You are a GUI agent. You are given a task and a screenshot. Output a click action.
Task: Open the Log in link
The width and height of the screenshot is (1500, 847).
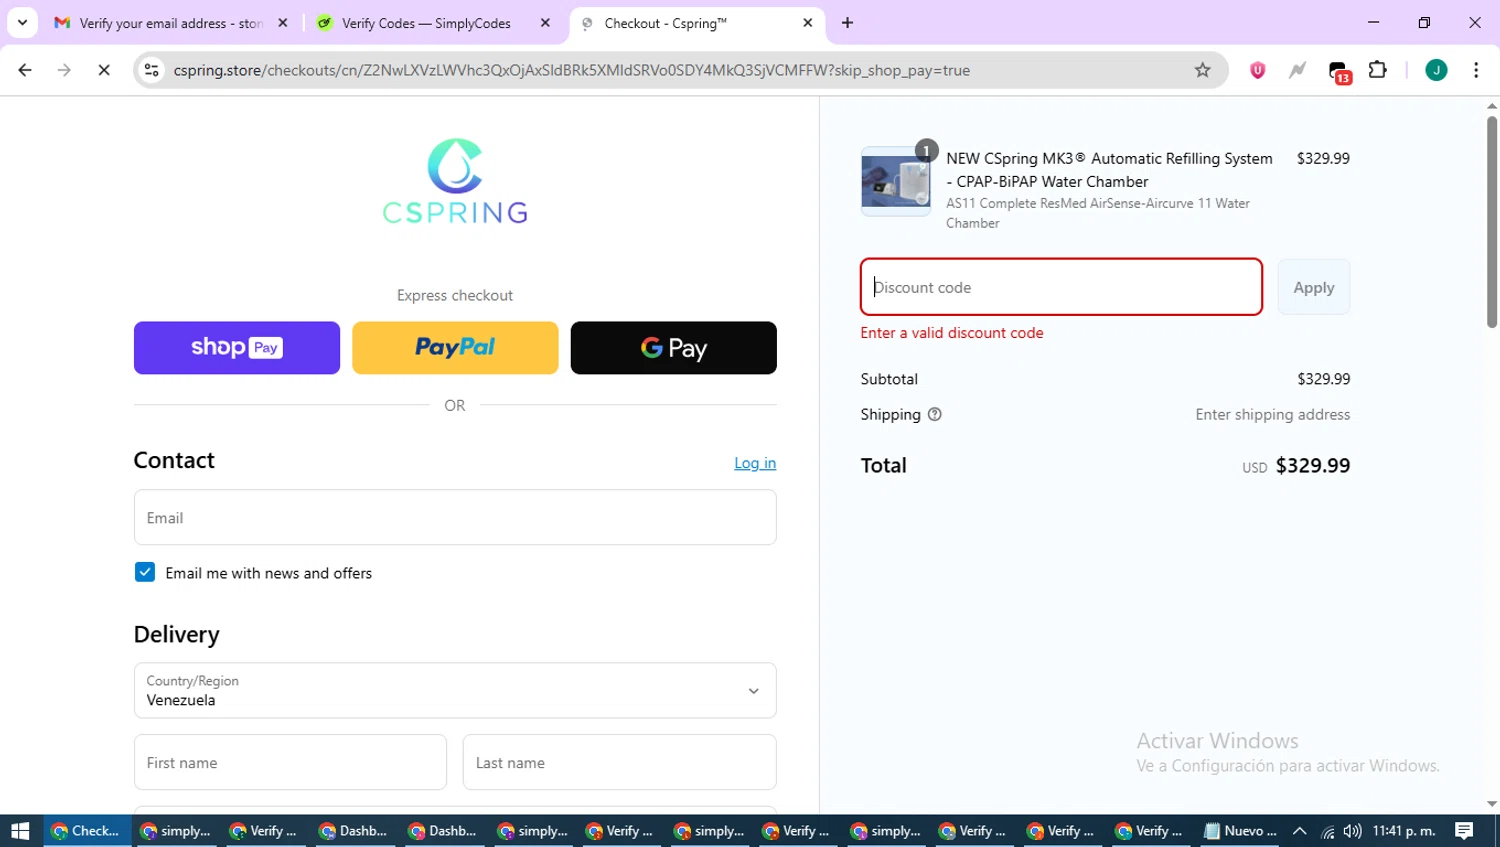click(755, 463)
